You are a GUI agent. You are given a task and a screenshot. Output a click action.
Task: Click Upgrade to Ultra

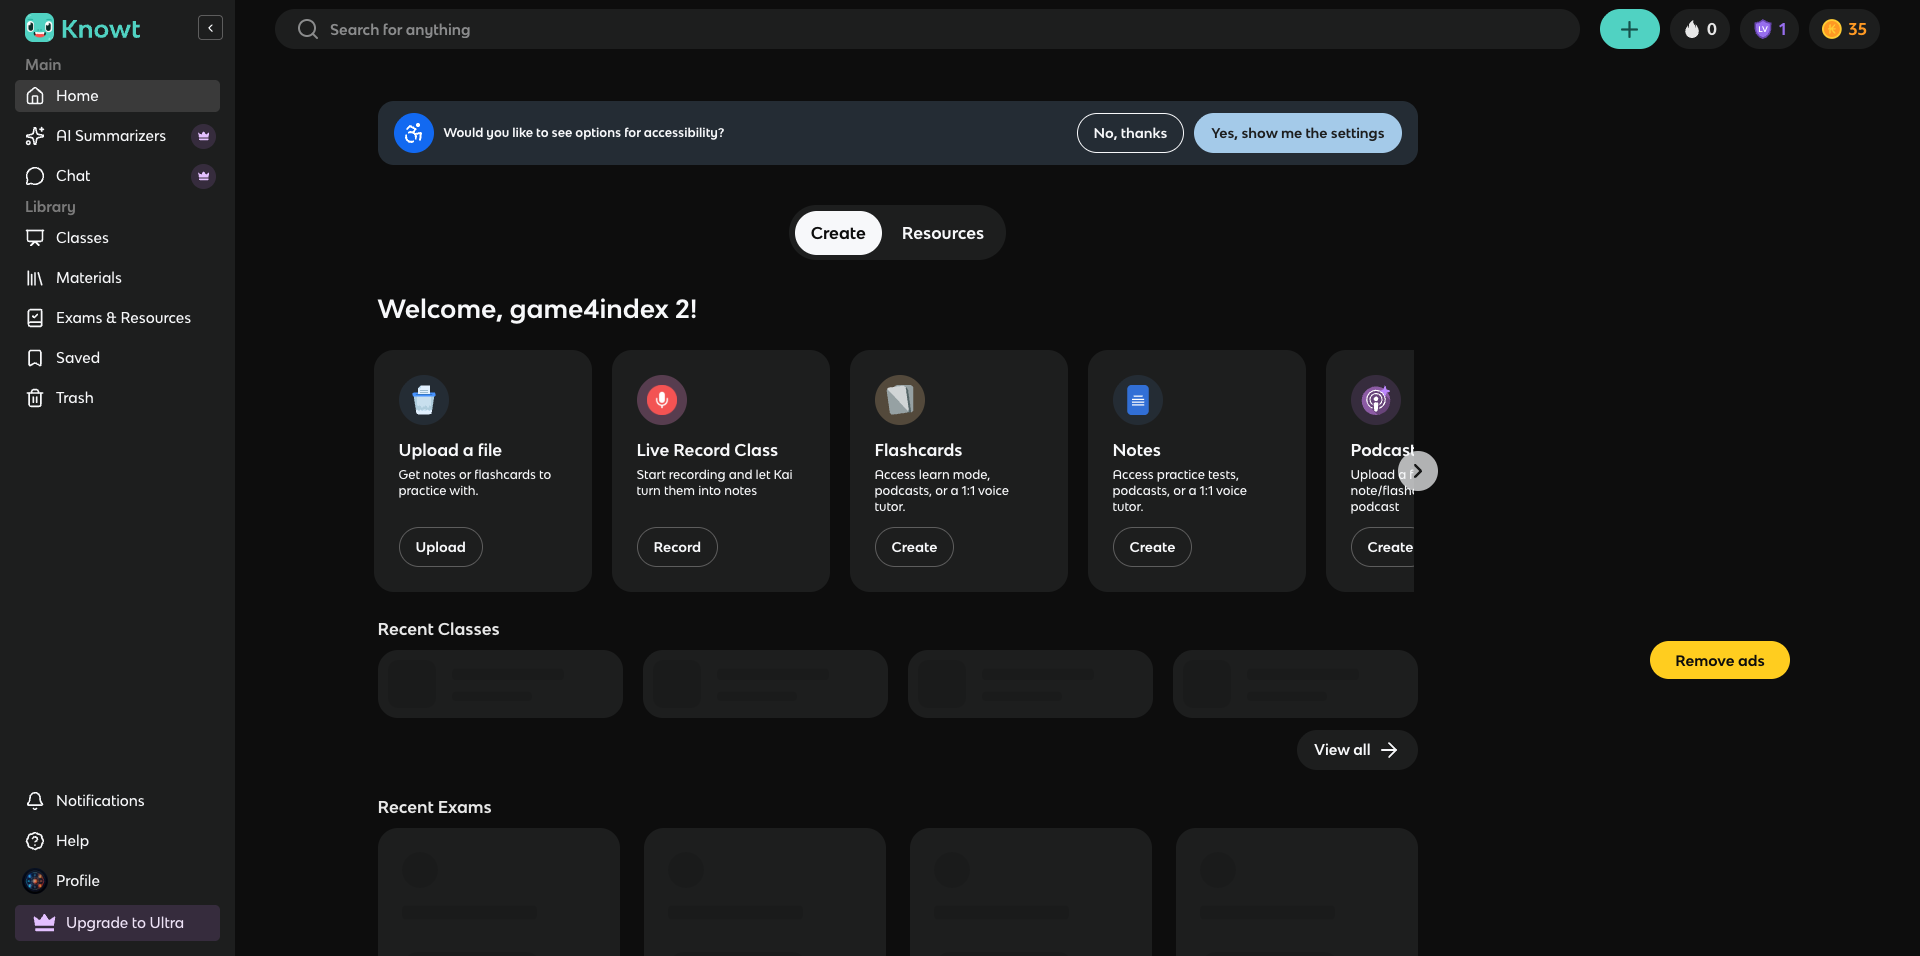[x=117, y=923]
